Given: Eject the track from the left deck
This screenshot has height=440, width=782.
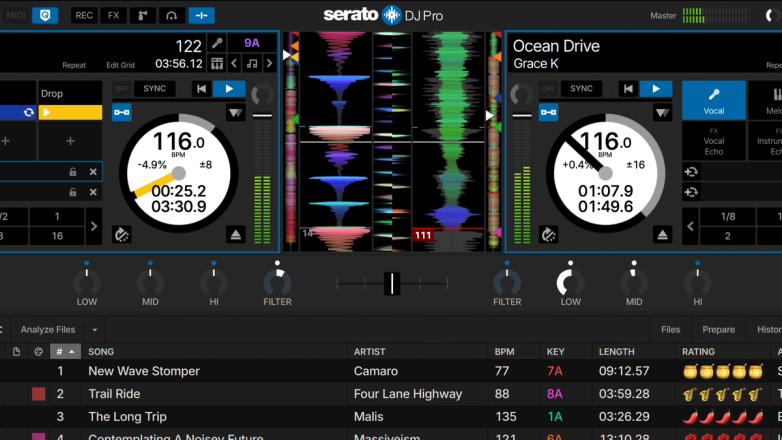Looking at the screenshot, I should 235,234.
